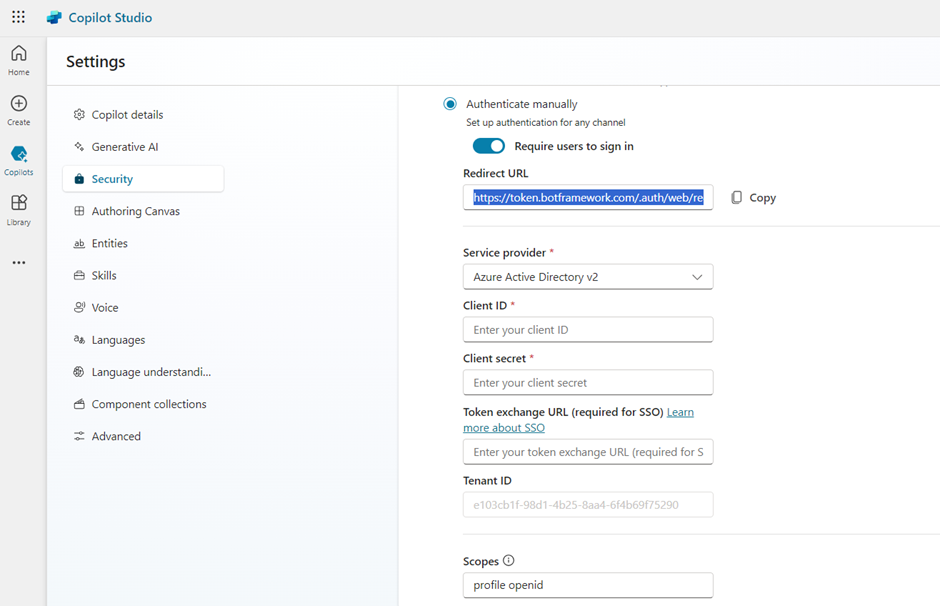Open Authoring Canvas settings

(x=135, y=211)
